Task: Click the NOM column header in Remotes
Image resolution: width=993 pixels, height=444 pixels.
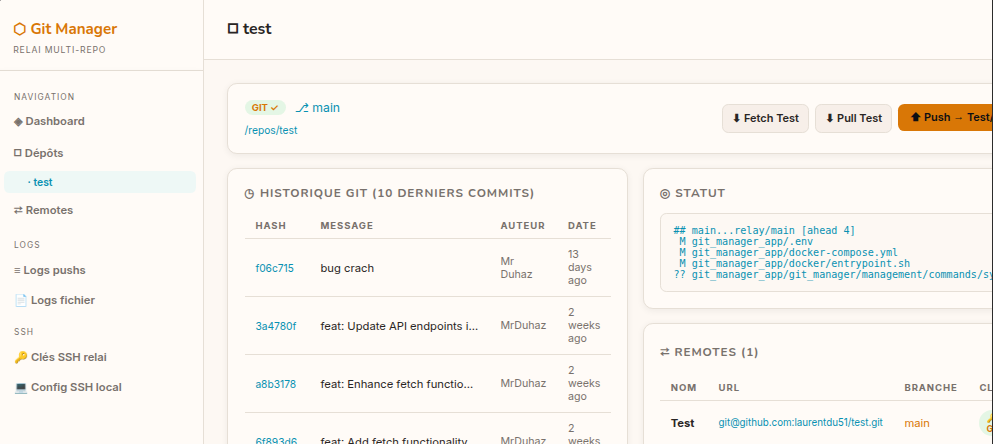Action: [x=683, y=388]
